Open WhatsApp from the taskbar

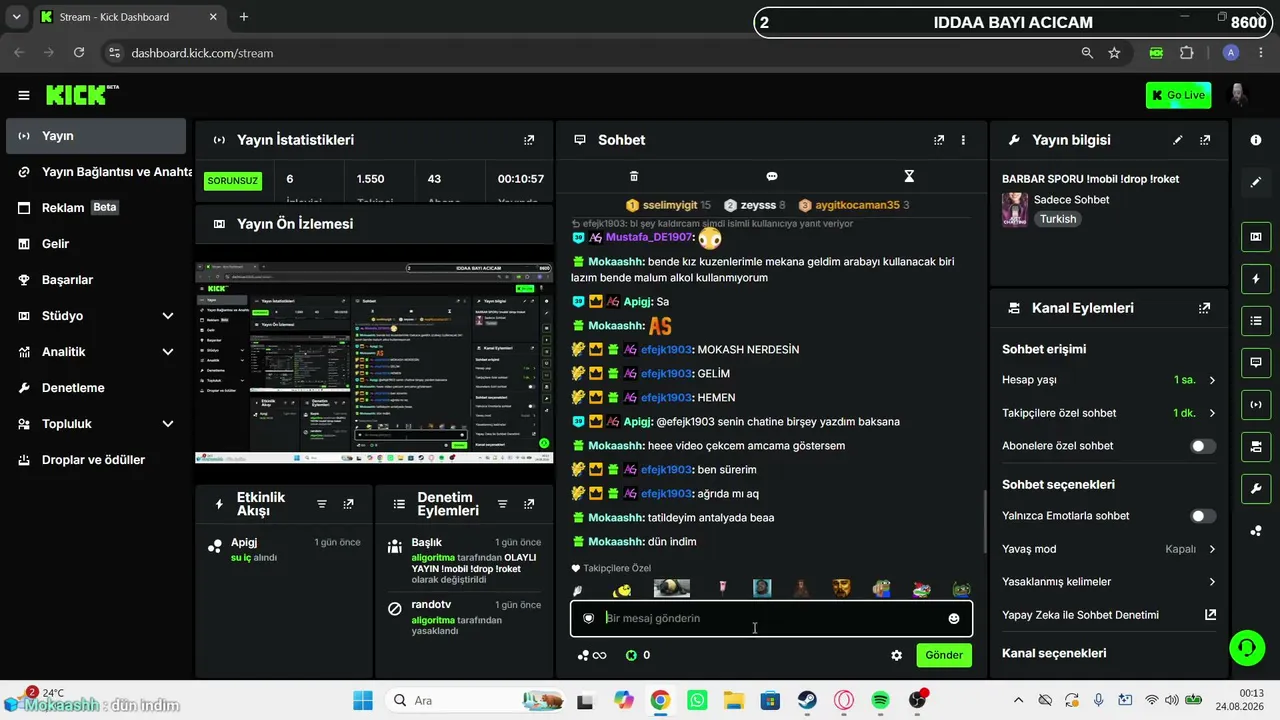(697, 700)
